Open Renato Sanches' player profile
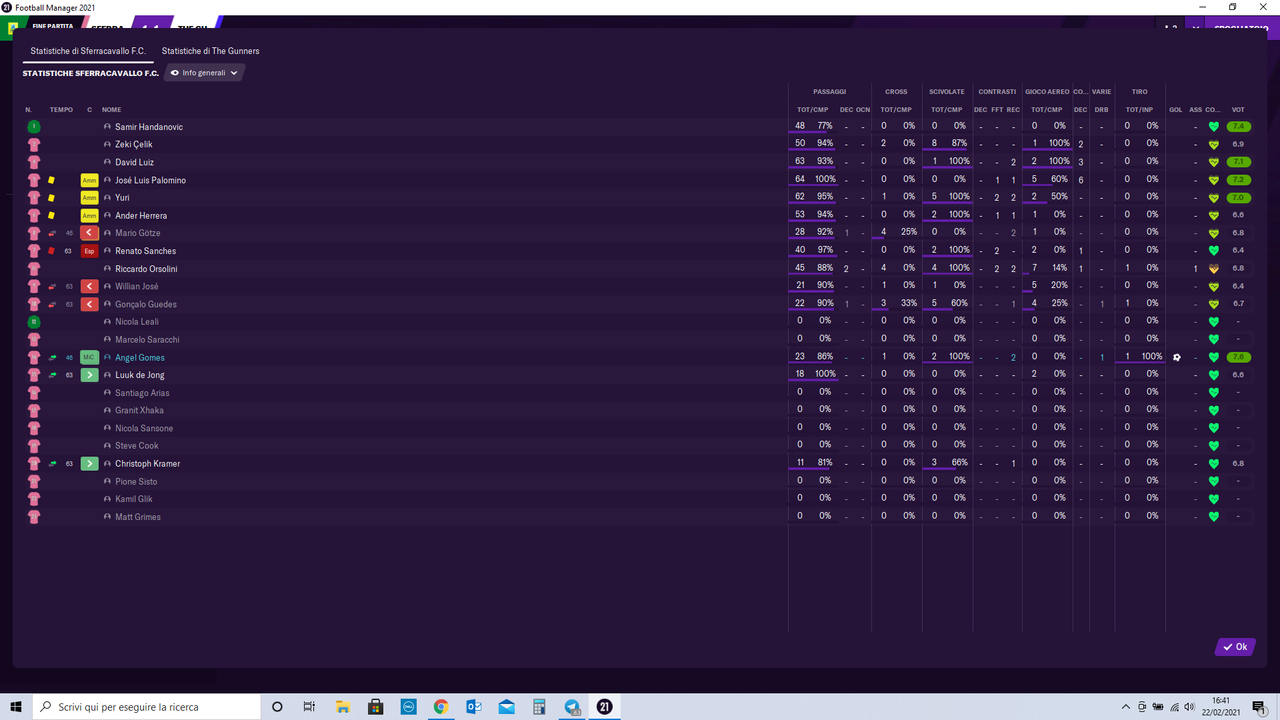 (x=145, y=251)
